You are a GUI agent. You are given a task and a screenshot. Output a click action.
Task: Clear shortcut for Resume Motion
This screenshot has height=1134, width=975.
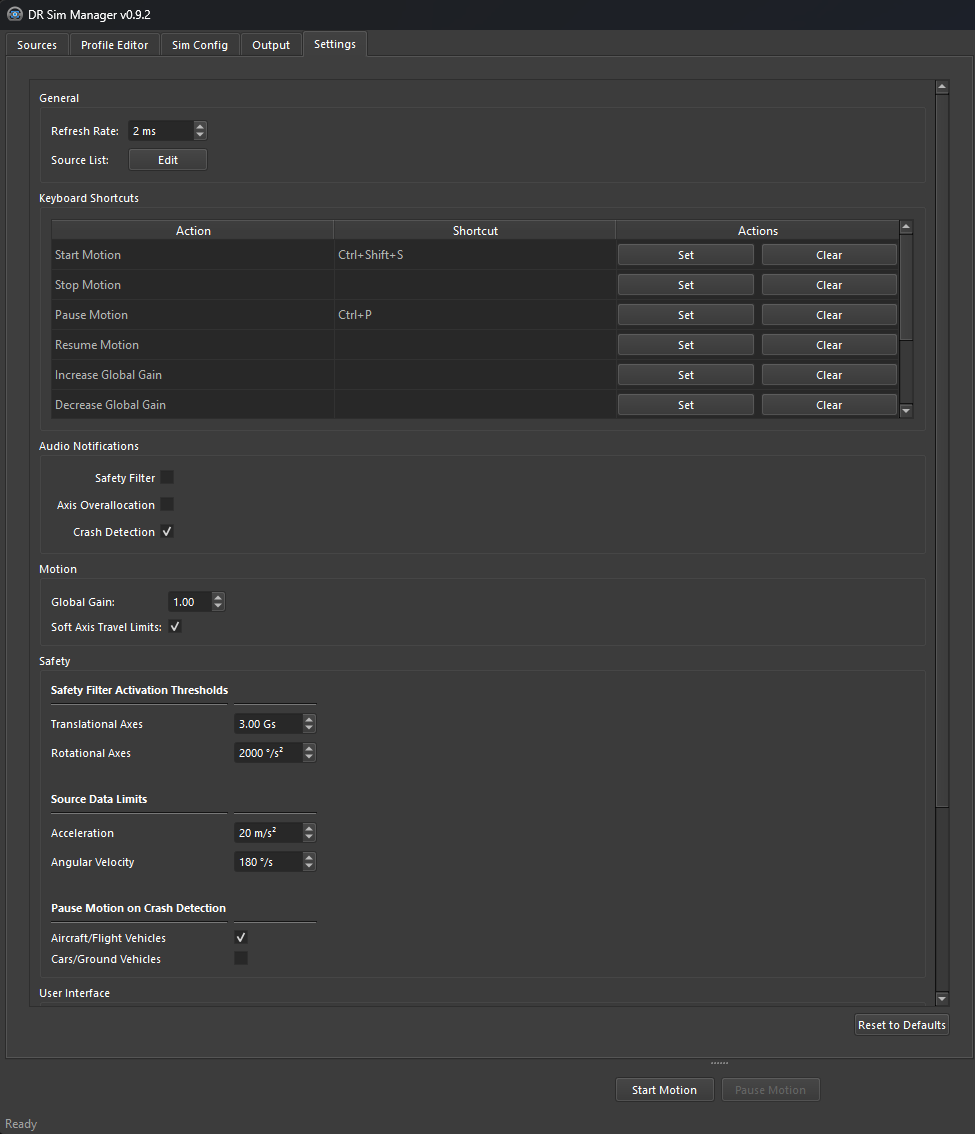(x=829, y=345)
